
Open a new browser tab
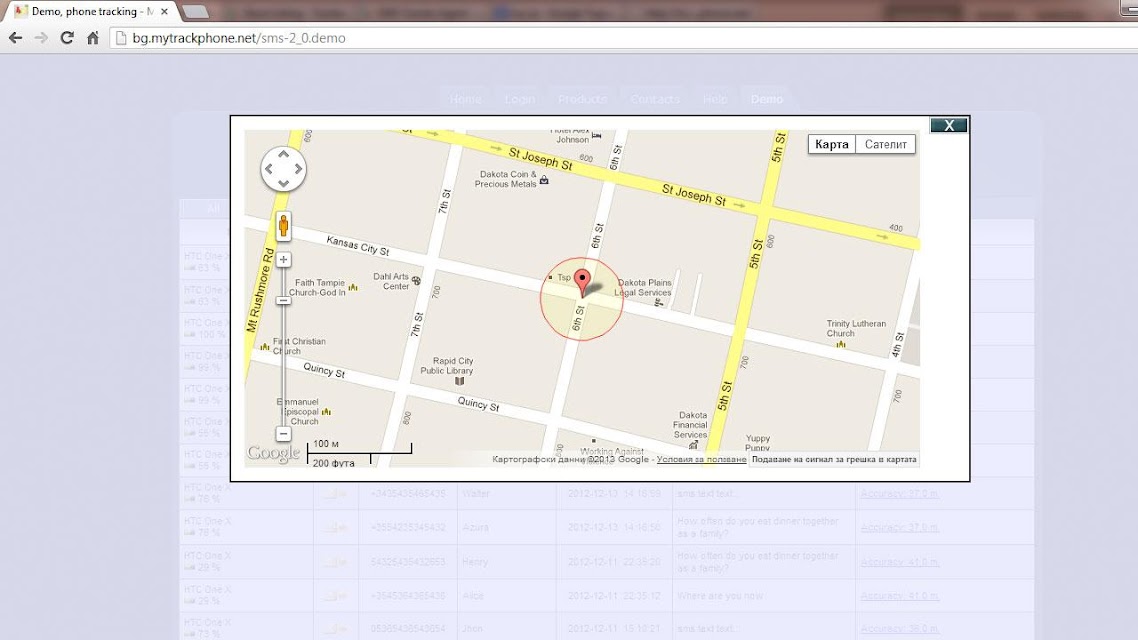(195, 12)
